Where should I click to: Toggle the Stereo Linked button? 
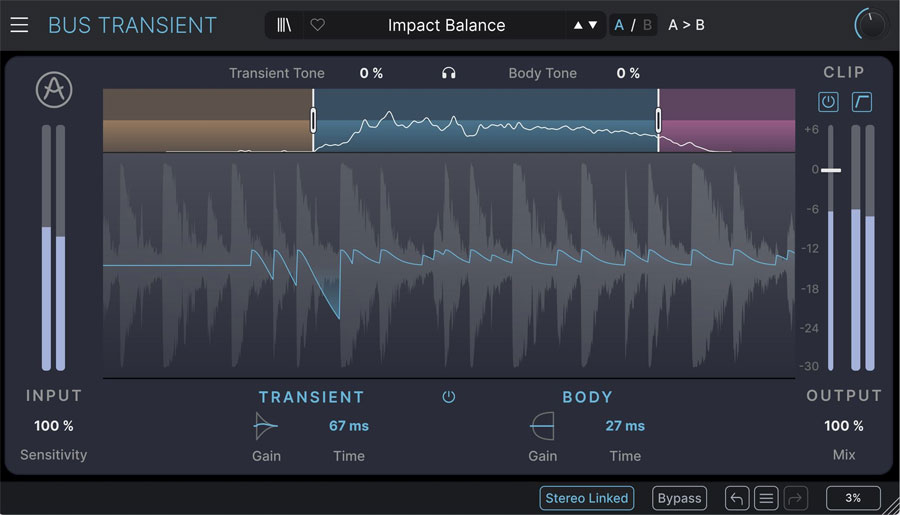(x=587, y=498)
